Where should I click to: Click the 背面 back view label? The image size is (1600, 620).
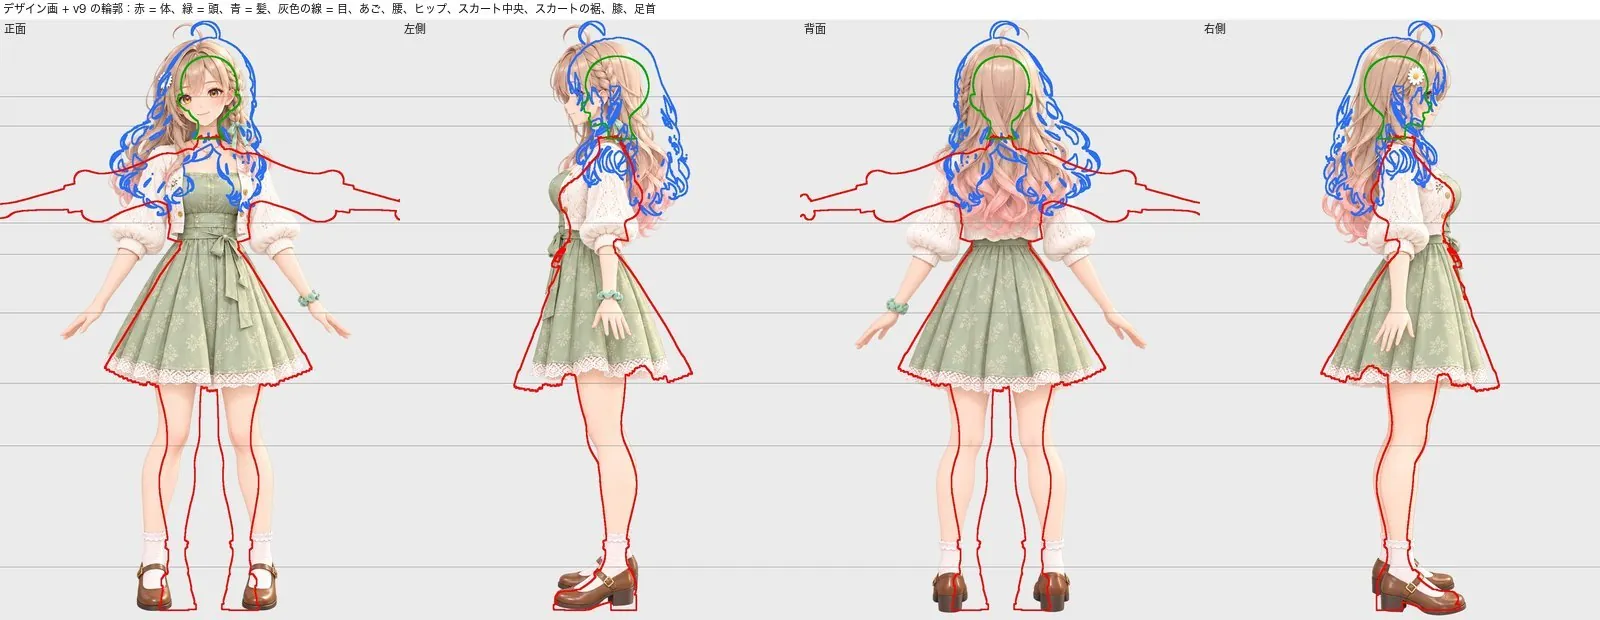[815, 29]
